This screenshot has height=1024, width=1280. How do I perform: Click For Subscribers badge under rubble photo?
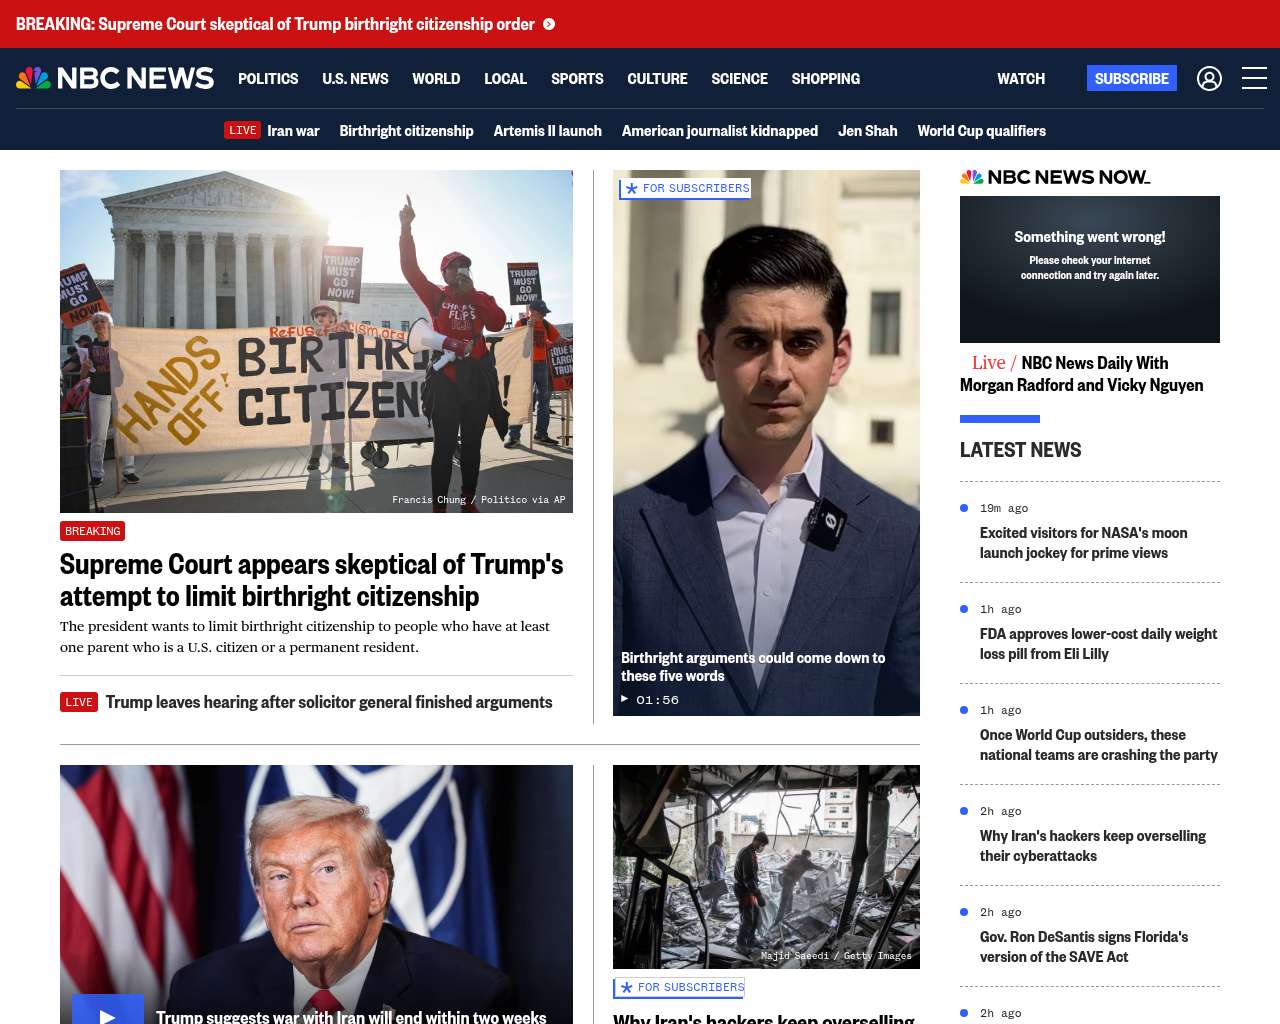tap(680, 987)
